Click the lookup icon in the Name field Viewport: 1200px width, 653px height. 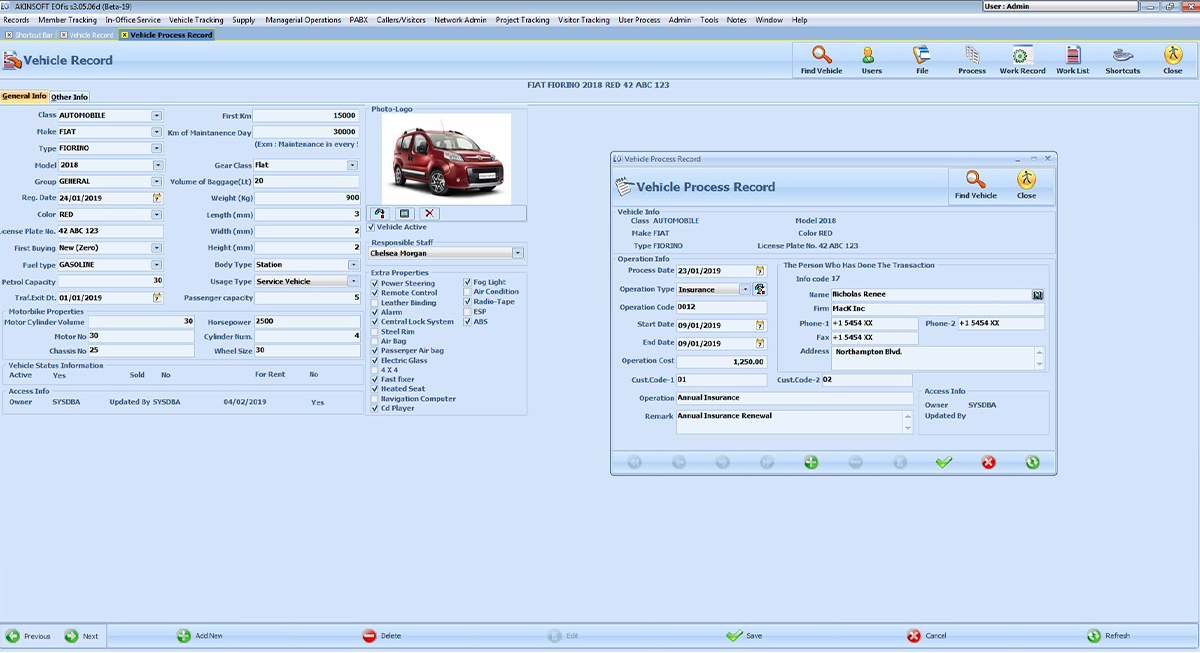click(x=1038, y=295)
